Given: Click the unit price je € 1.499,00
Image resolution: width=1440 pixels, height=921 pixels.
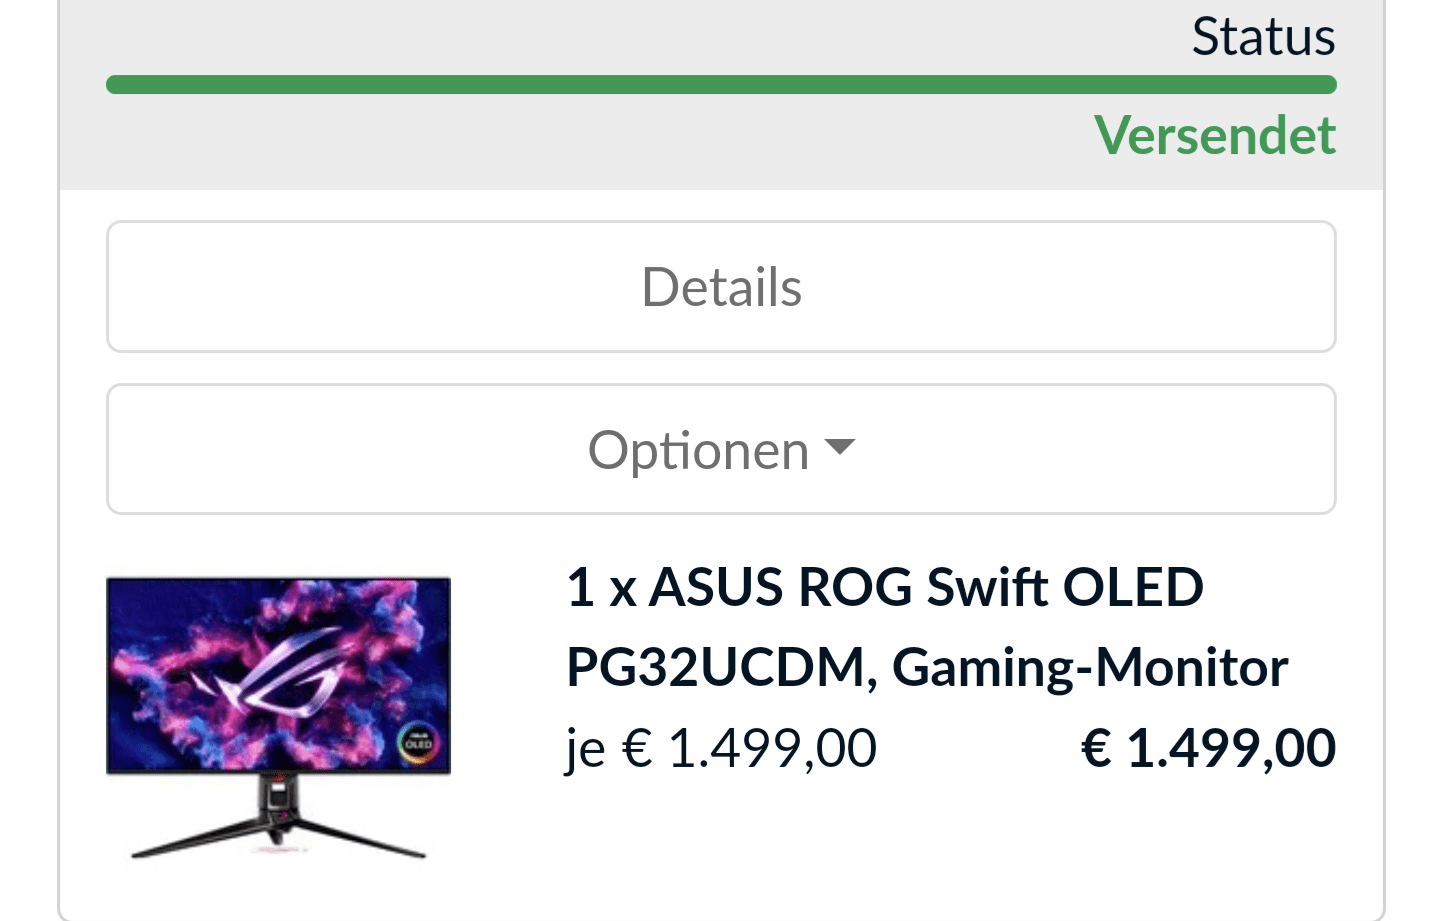Looking at the screenshot, I should click(x=721, y=748).
